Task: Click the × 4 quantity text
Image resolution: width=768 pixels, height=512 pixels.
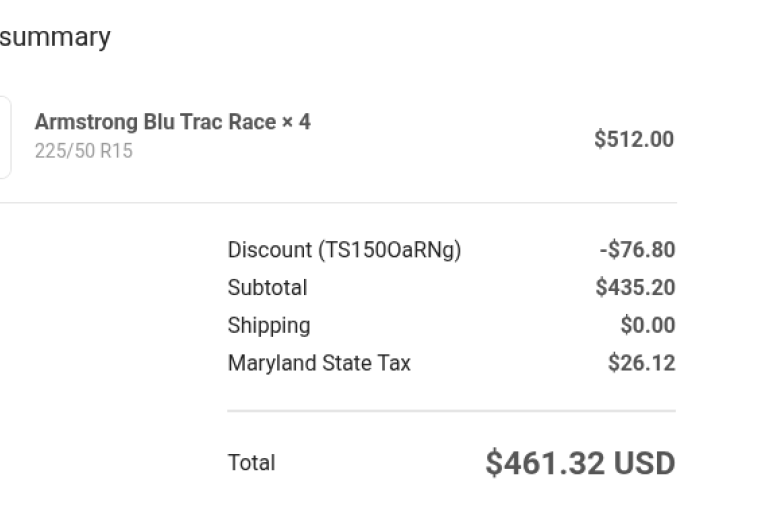Action: point(296,122)
